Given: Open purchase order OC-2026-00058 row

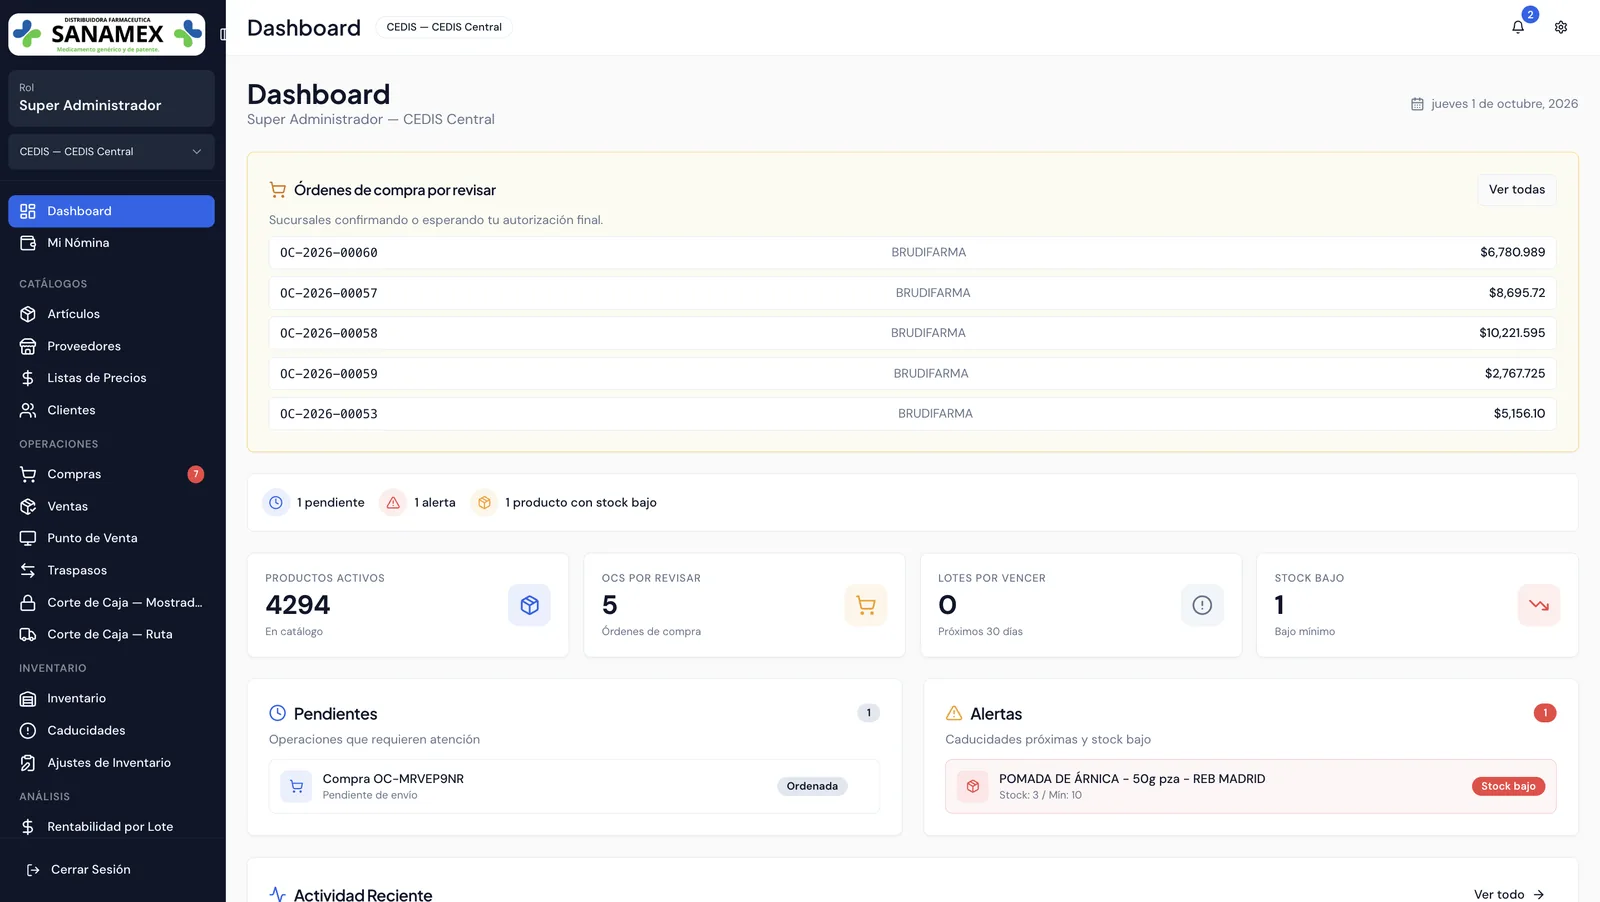Looking at the screenshot, I should (912, 333).
